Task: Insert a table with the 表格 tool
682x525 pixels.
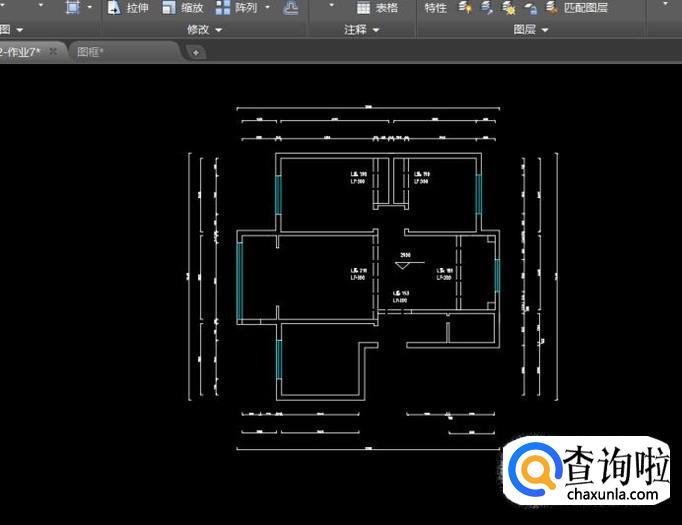Action: point(377,8)
